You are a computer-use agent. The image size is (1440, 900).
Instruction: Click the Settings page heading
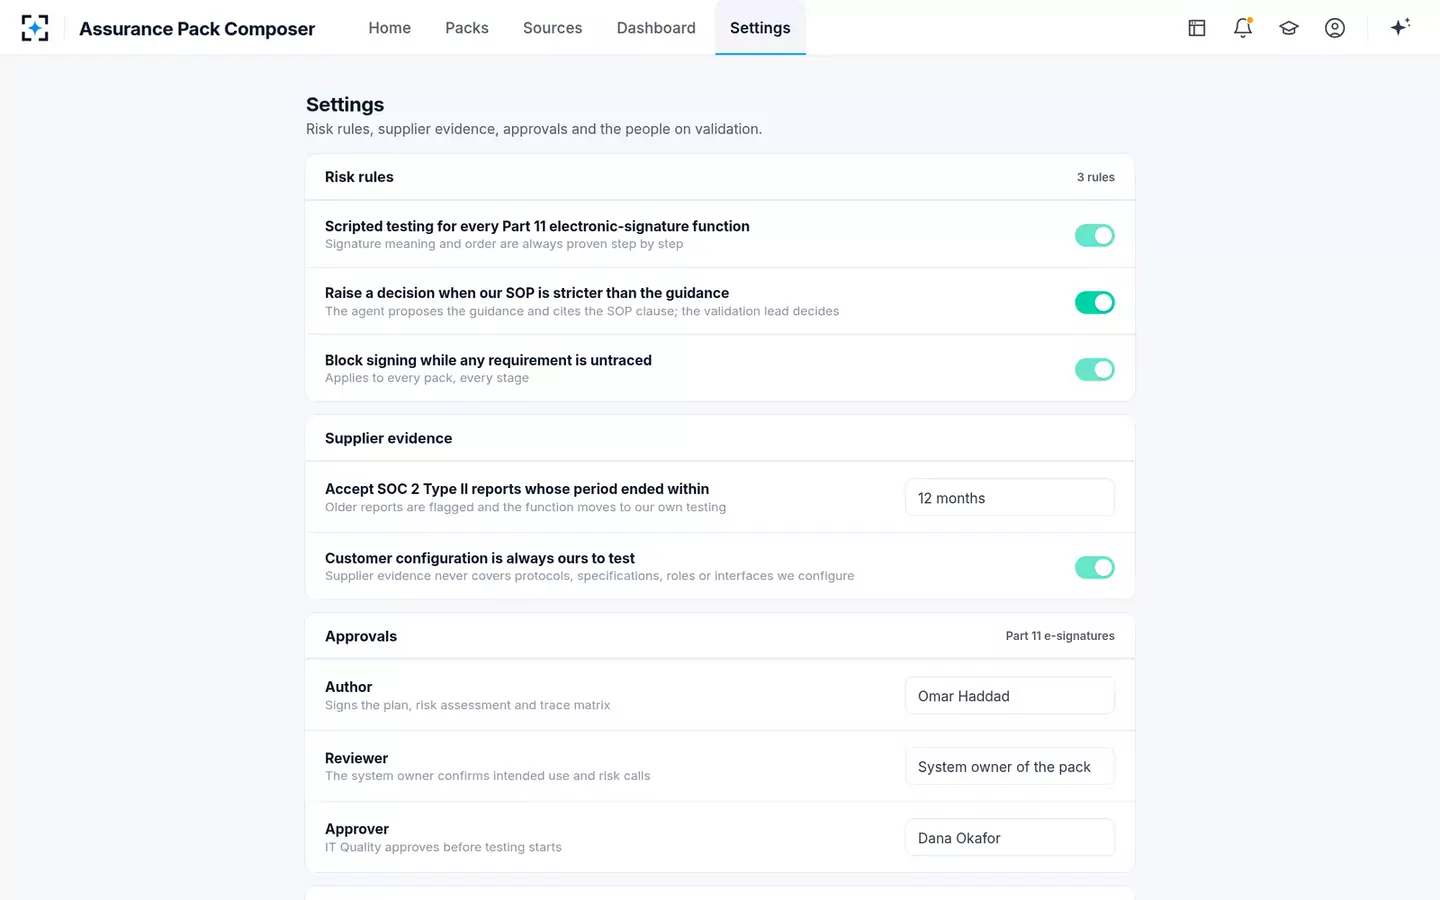(x=345, y=104)
